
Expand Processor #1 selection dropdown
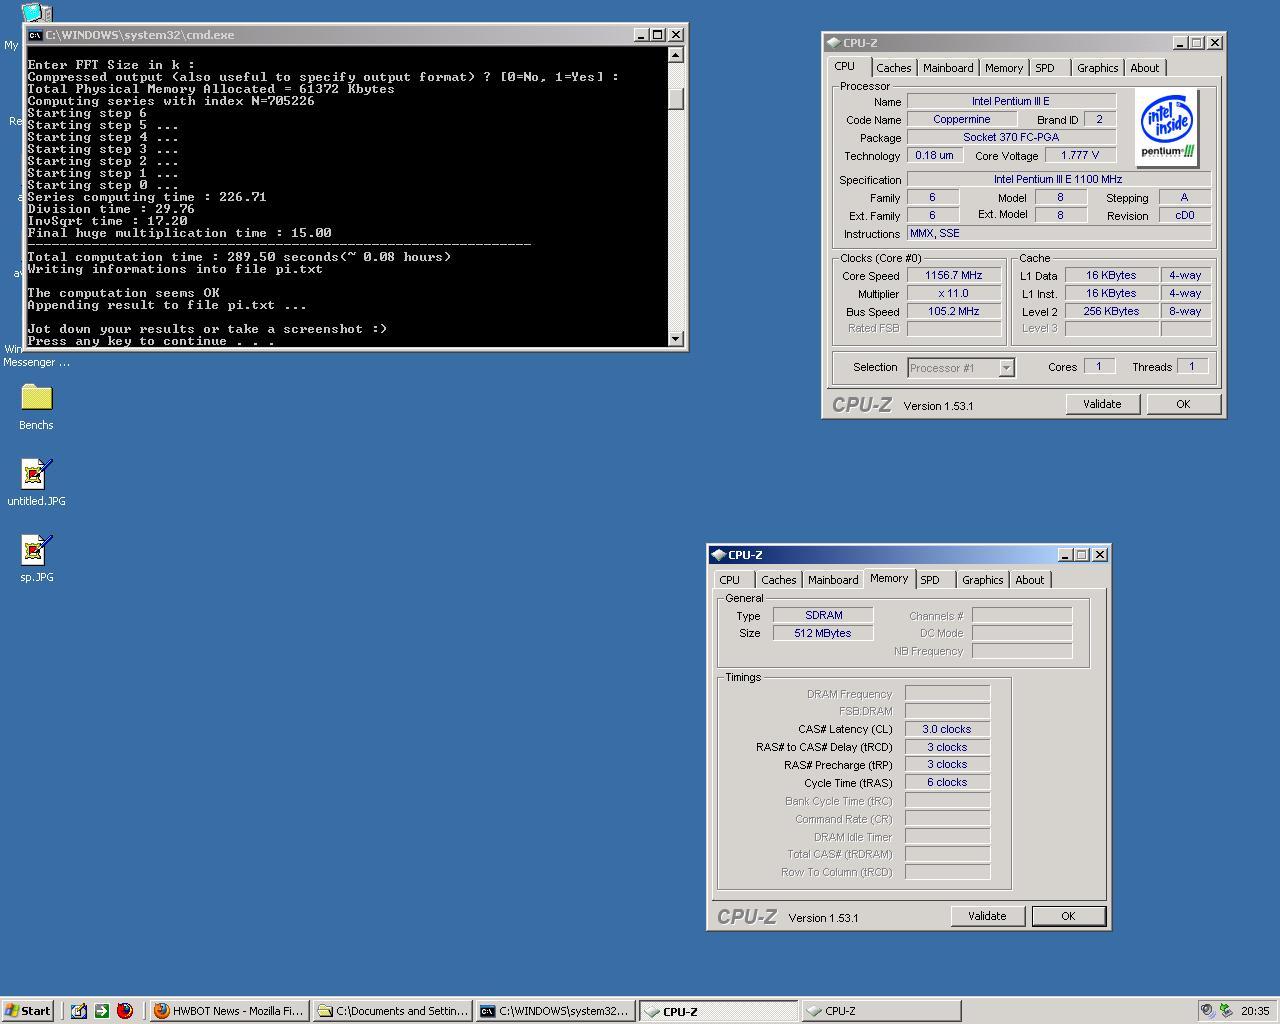tap(1006, 368)
